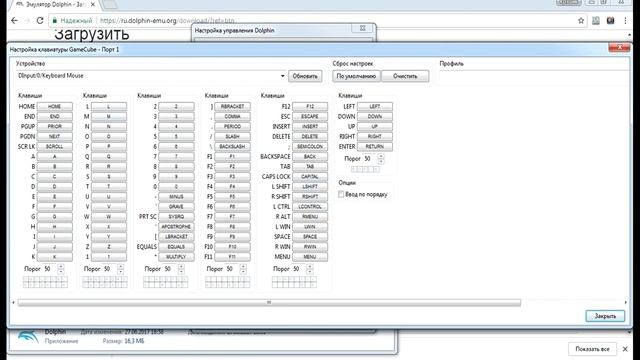The image size is (640, 360).
Task: Click the CAPS LOCK CAPITAL mapping button
Action: click(x=310, y=177)
